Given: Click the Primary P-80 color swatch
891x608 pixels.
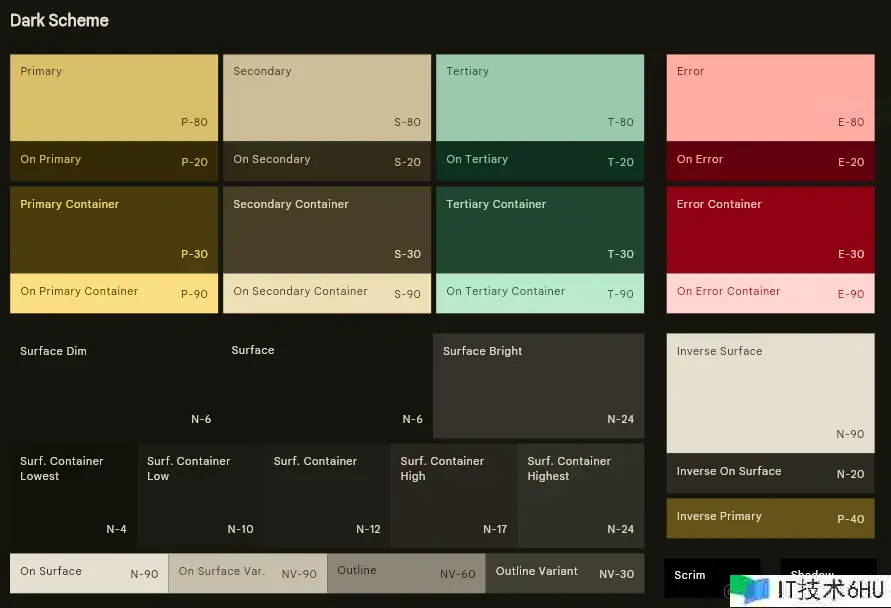Looking at the screenshot, I should [x=114, y=97].
